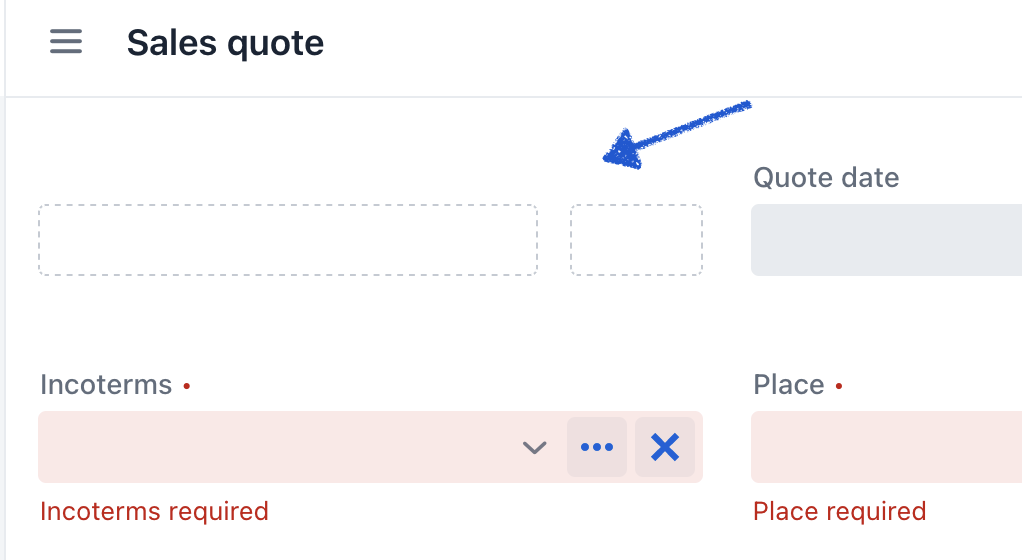Click the small dashed empty placeholder
This screenshot has width=1022, height=560.
637,240
